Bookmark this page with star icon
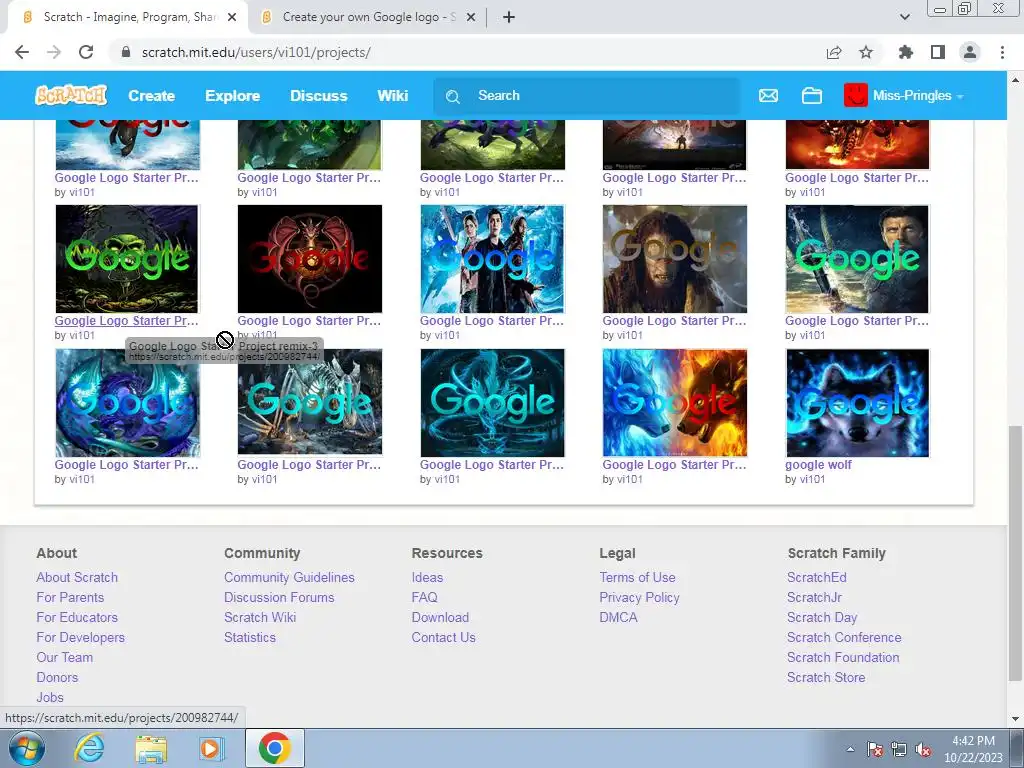The height and width of the screenshot is (768, 1024). click(x=866, y=52)
